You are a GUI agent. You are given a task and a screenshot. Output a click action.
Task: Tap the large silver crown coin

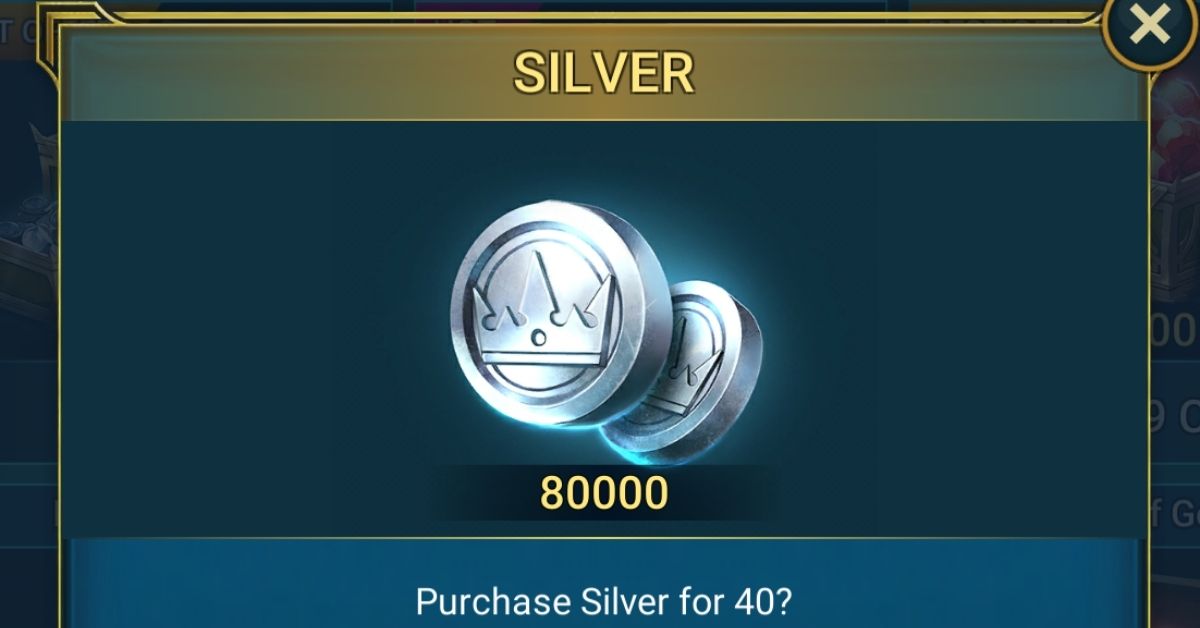[x=555, y=313]
